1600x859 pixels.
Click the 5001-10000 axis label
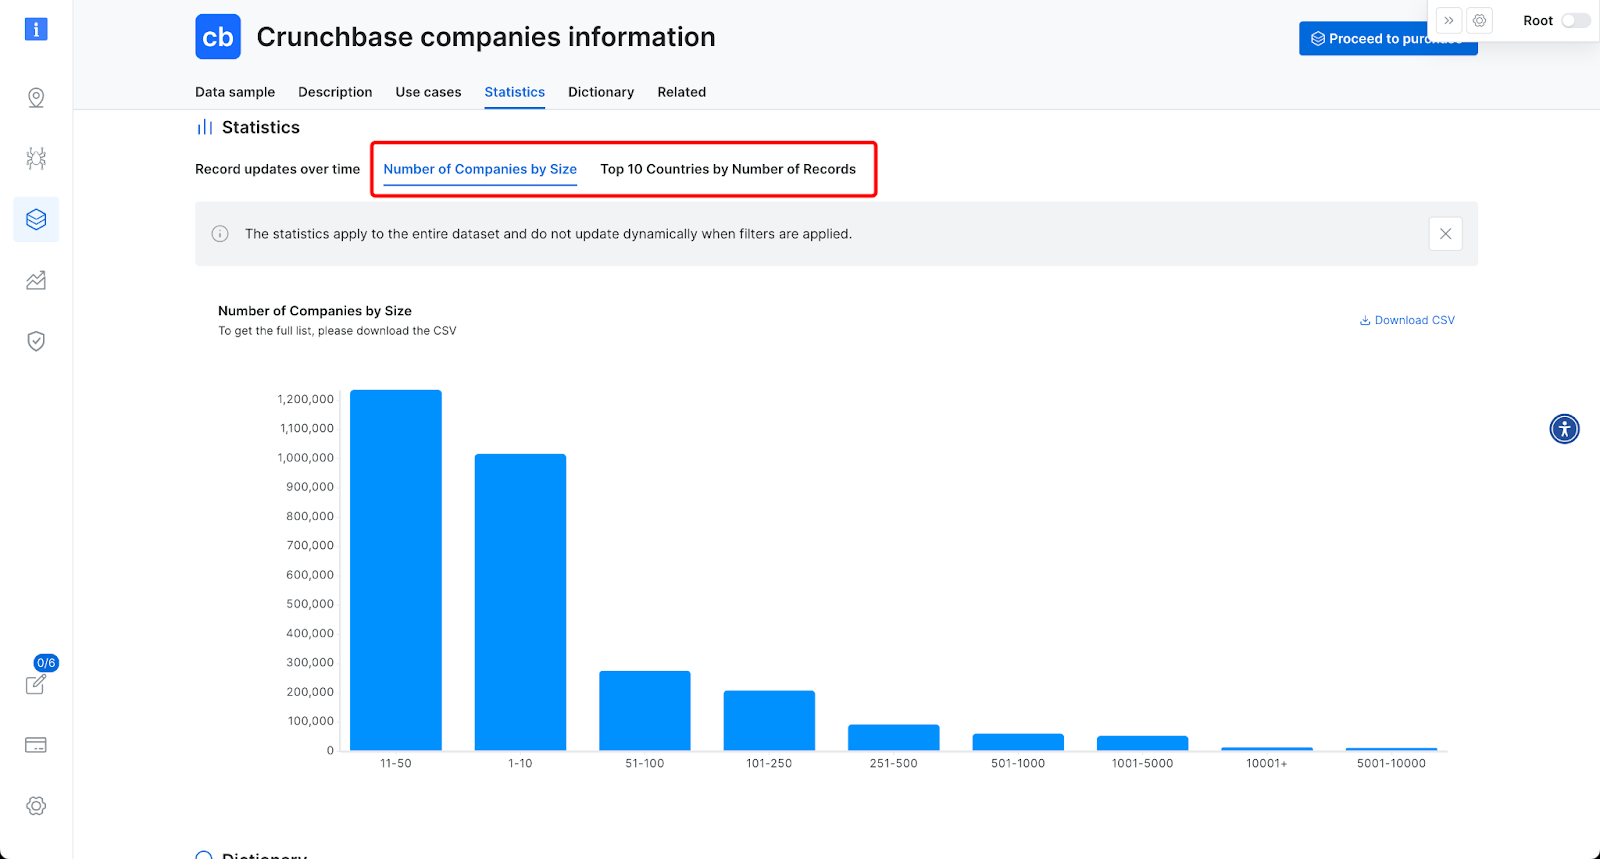[x=1391, y=763]
